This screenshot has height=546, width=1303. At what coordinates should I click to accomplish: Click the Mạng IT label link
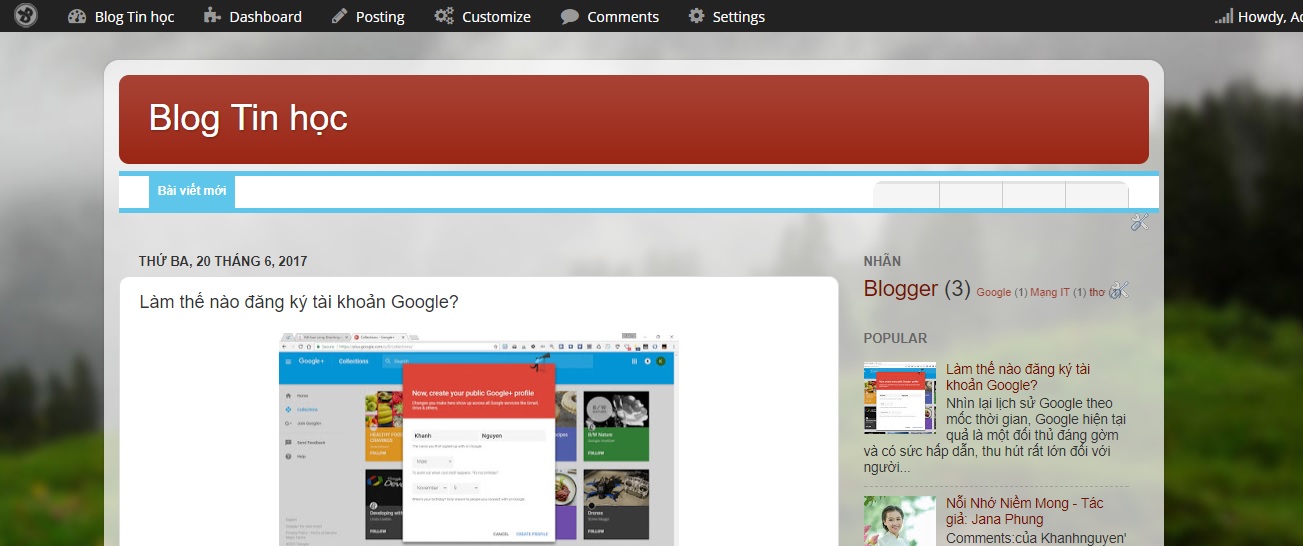(1050, 292)
